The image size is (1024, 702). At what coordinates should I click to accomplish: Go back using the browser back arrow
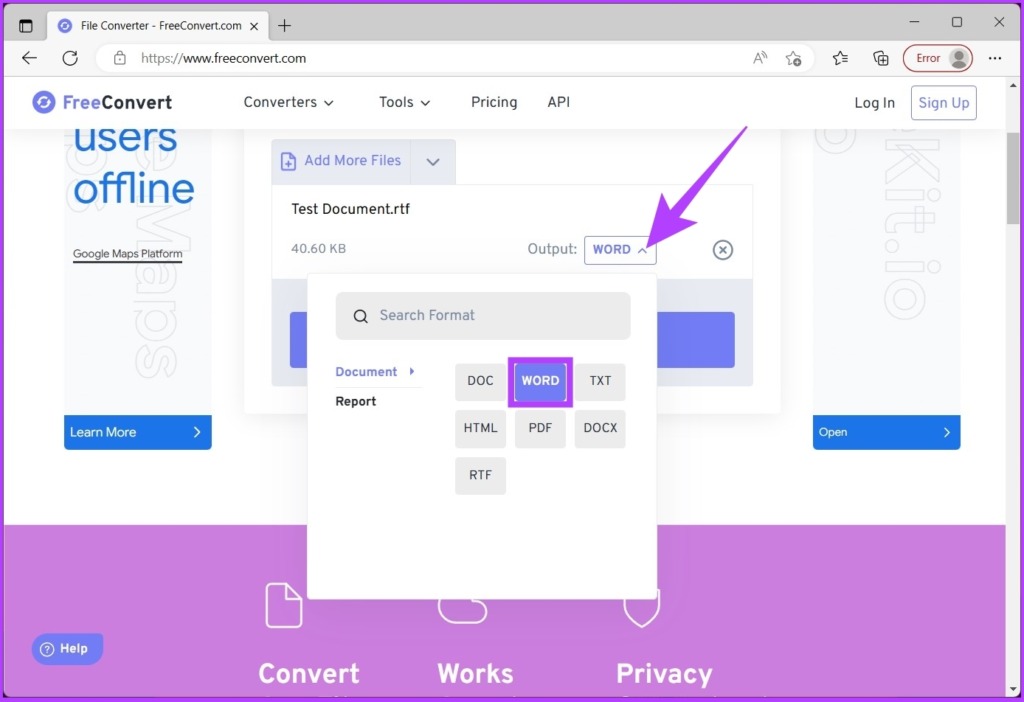(29, 58)
